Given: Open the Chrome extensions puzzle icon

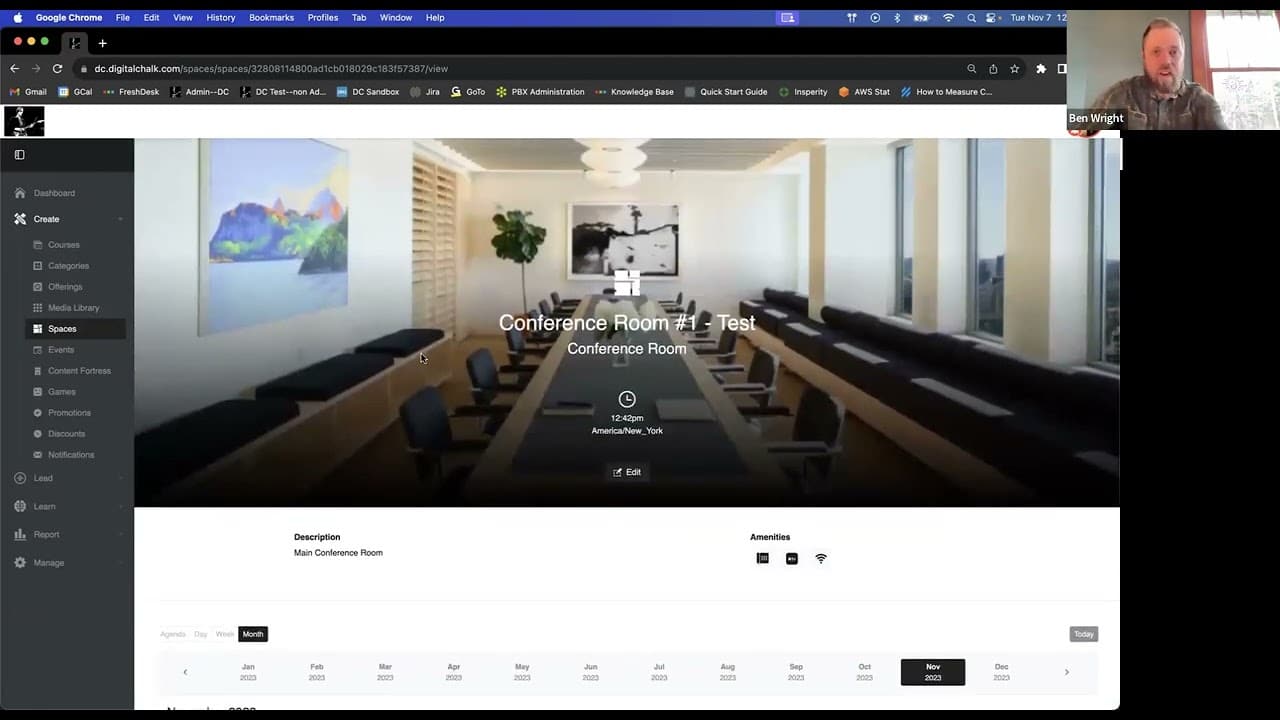Looking at the screenshot, I should click(x=1041, y=69).
